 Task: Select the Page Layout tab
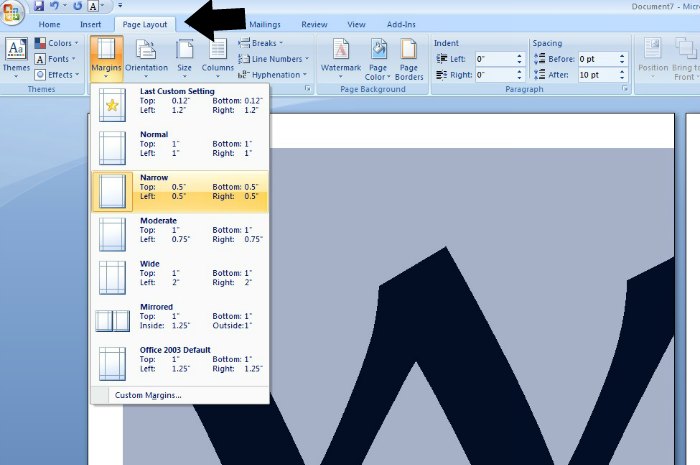click(x=145, y=25)
